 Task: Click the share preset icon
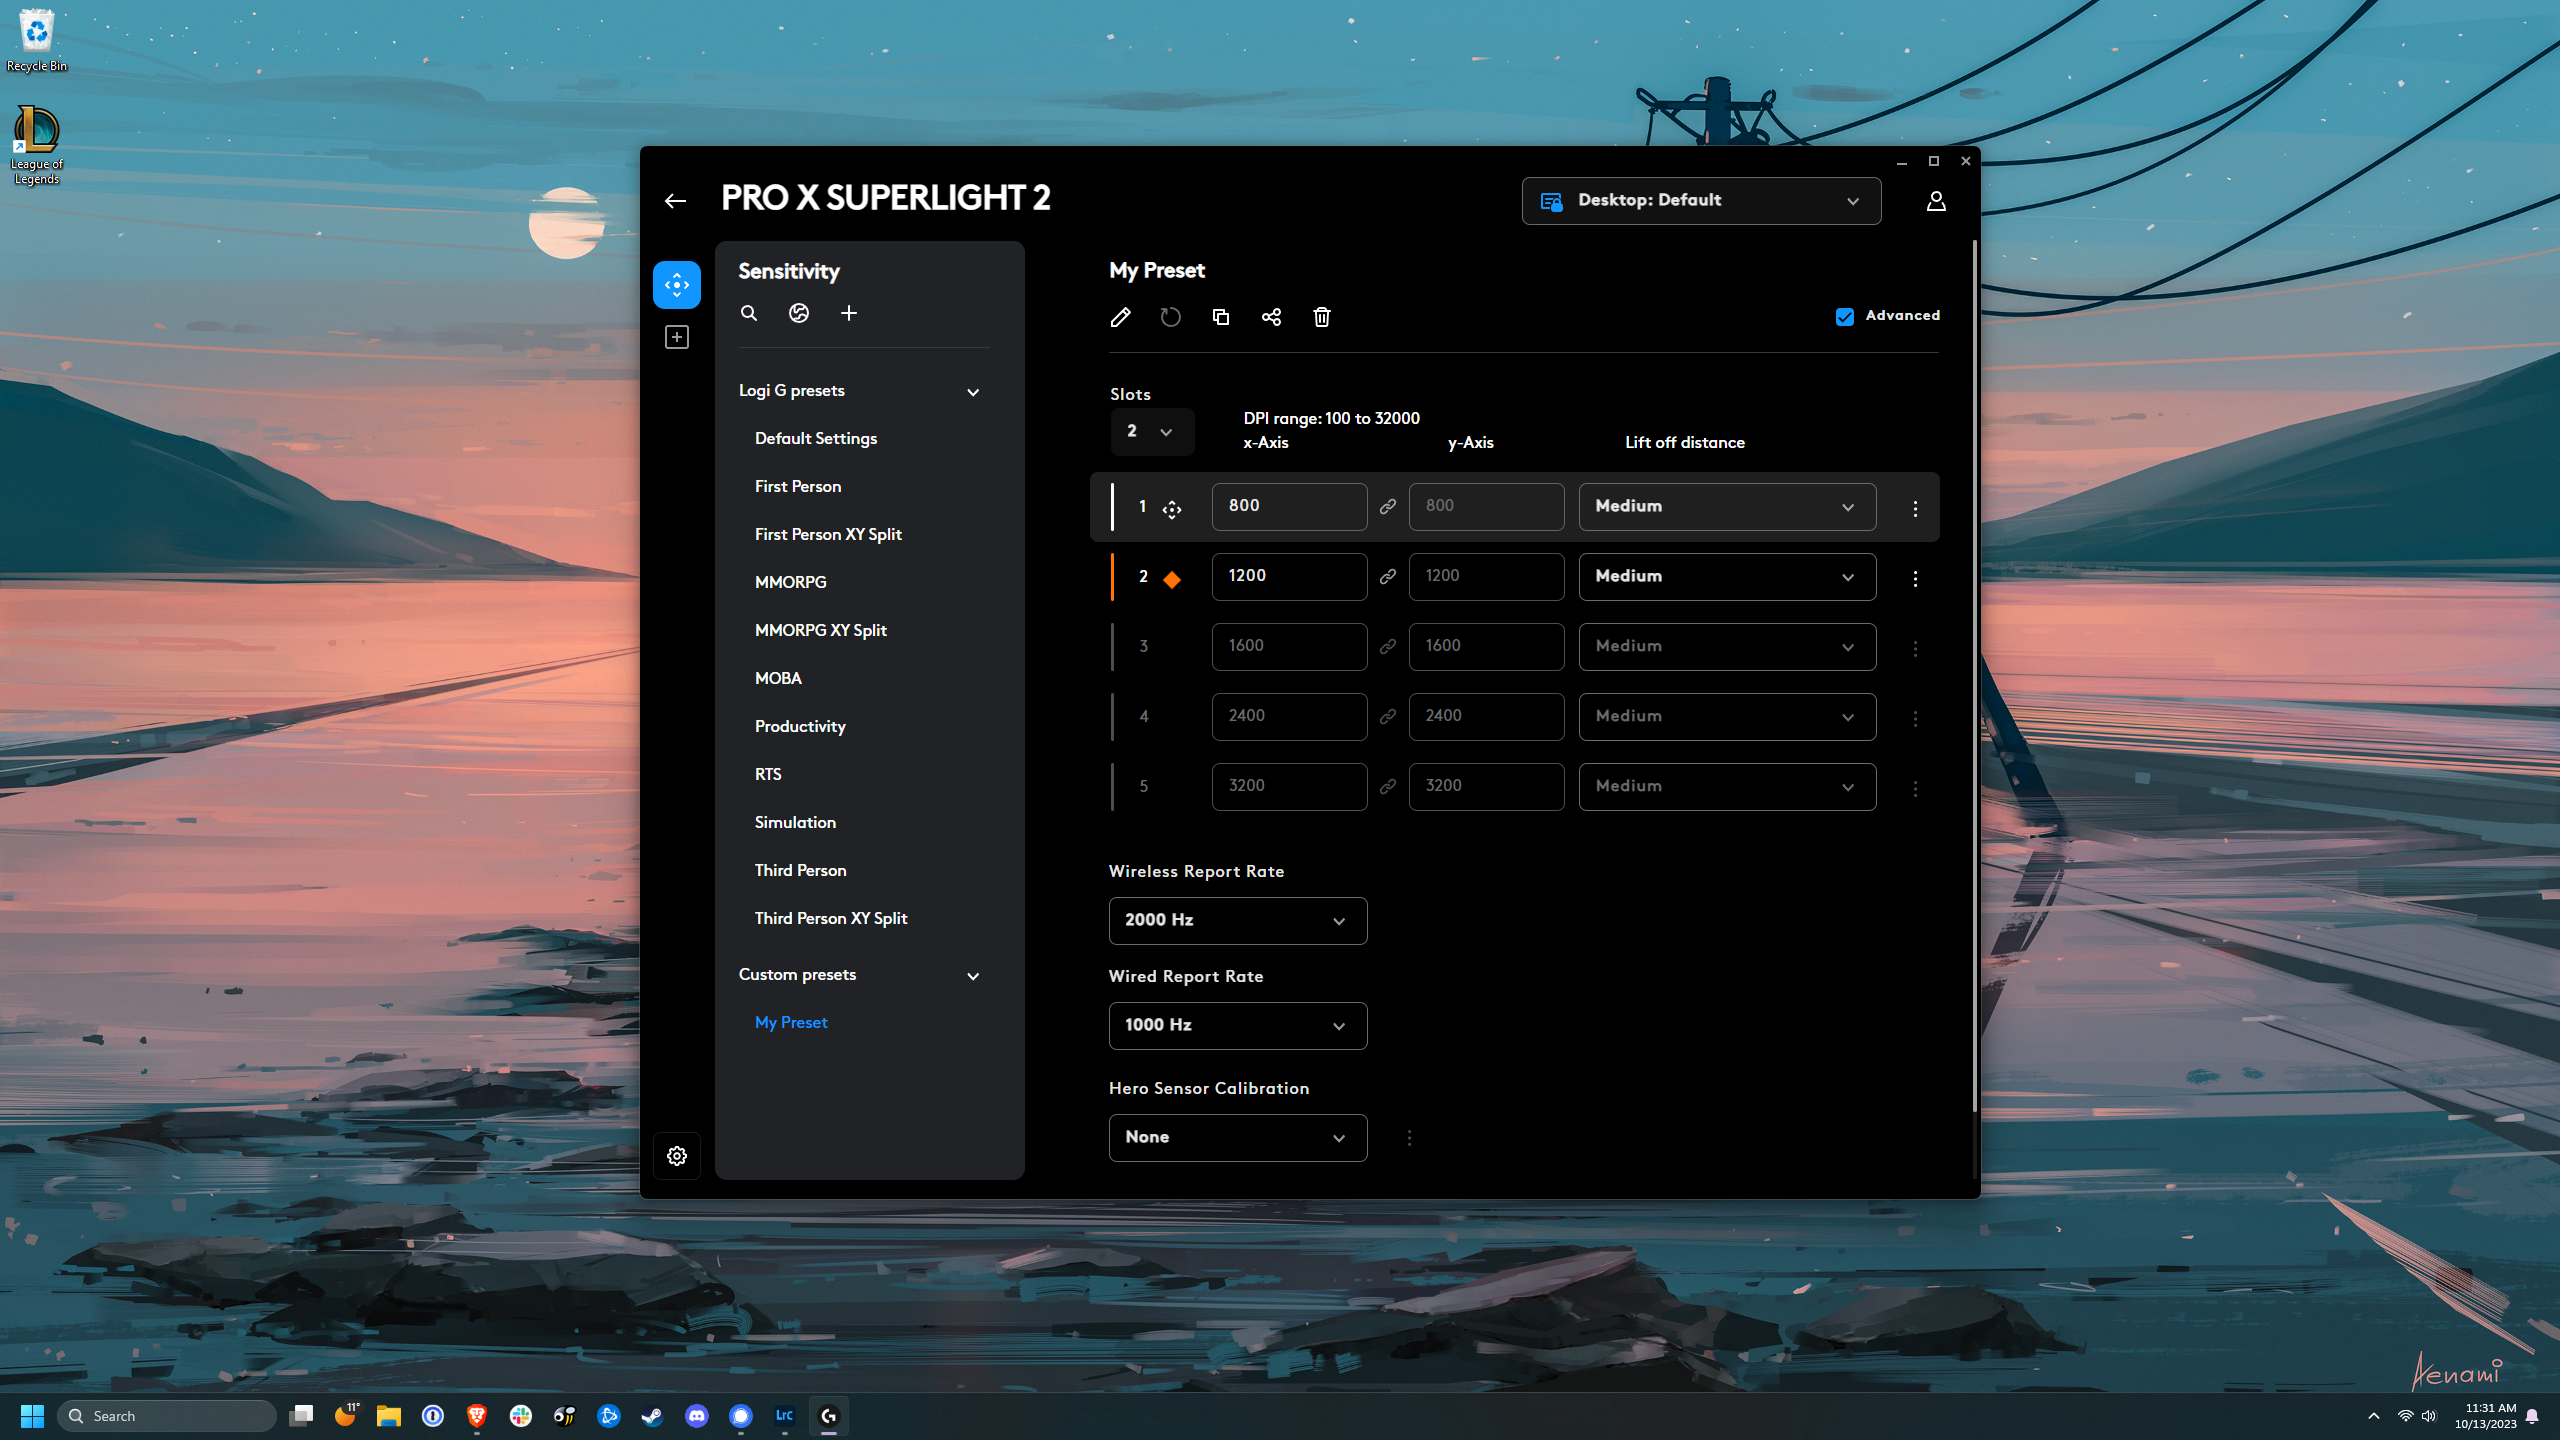point(1271,317)
